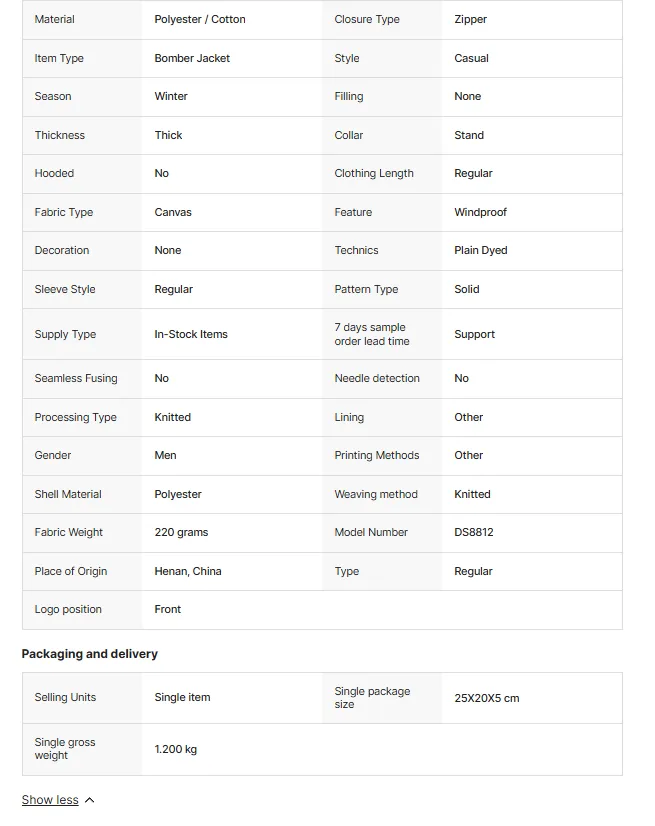Viewport: 655px width, 826px height.
Task: Select the Henan, China origin value
Action: click(188, 572)
